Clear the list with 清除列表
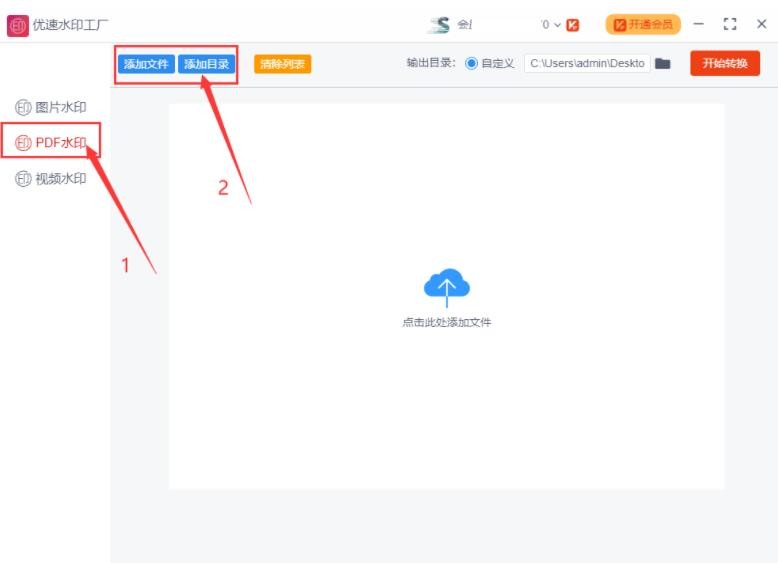 tap(283, 64)
